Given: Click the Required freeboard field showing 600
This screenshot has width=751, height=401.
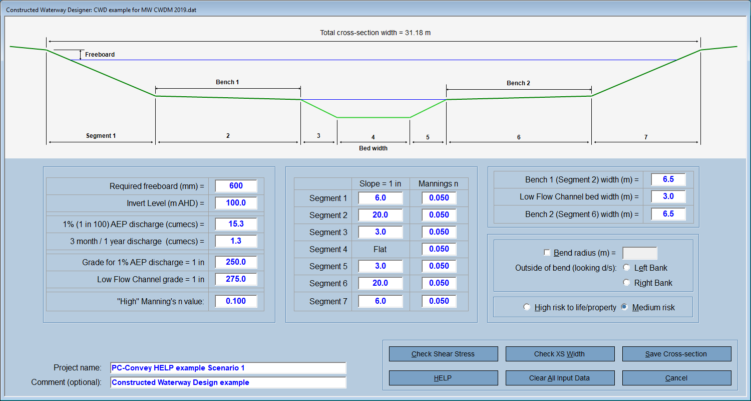Looking at the screenshot, I should [x=236, y=186].
